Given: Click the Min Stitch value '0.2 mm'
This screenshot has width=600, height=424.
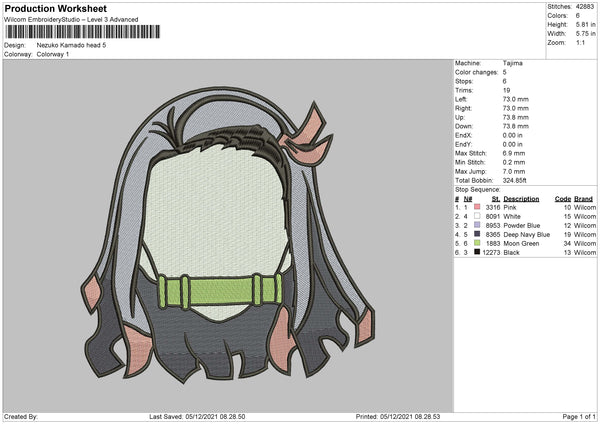Looking at the screenshot, I should [514, 162].
